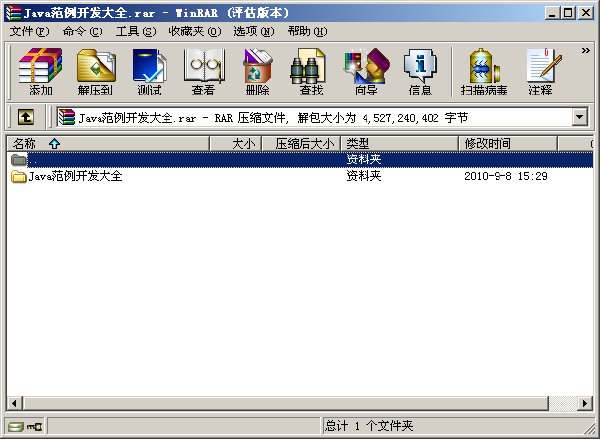The height and width of the screenshot is (439, 600).
Task: Sort by 修改时间 column header
Action: click(x=508, y=144)
